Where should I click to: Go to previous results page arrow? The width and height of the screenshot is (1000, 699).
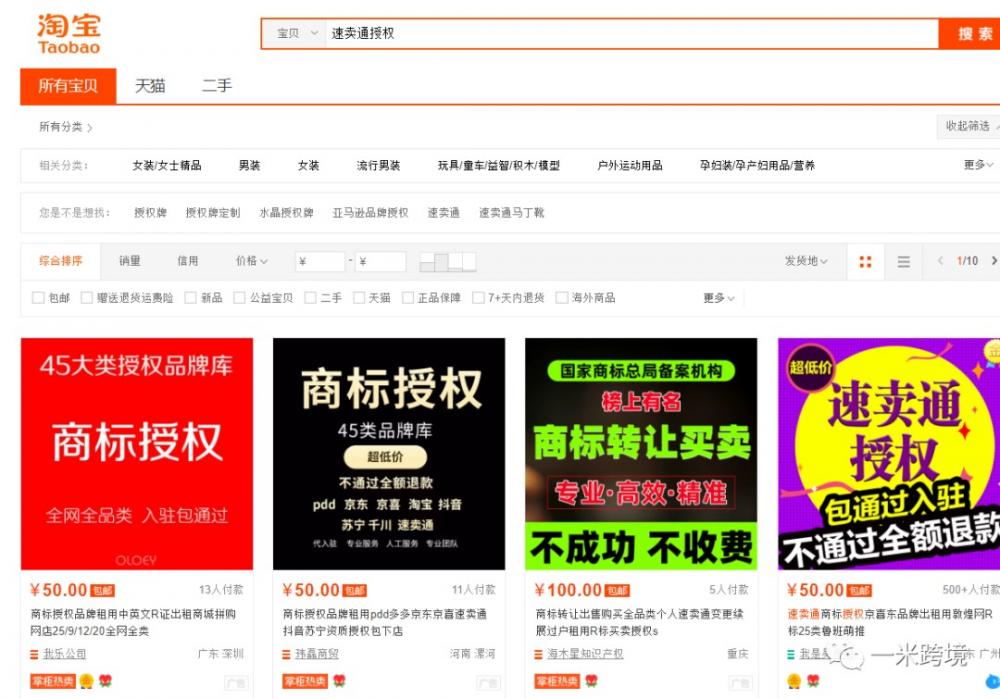[x=940, y=262]
